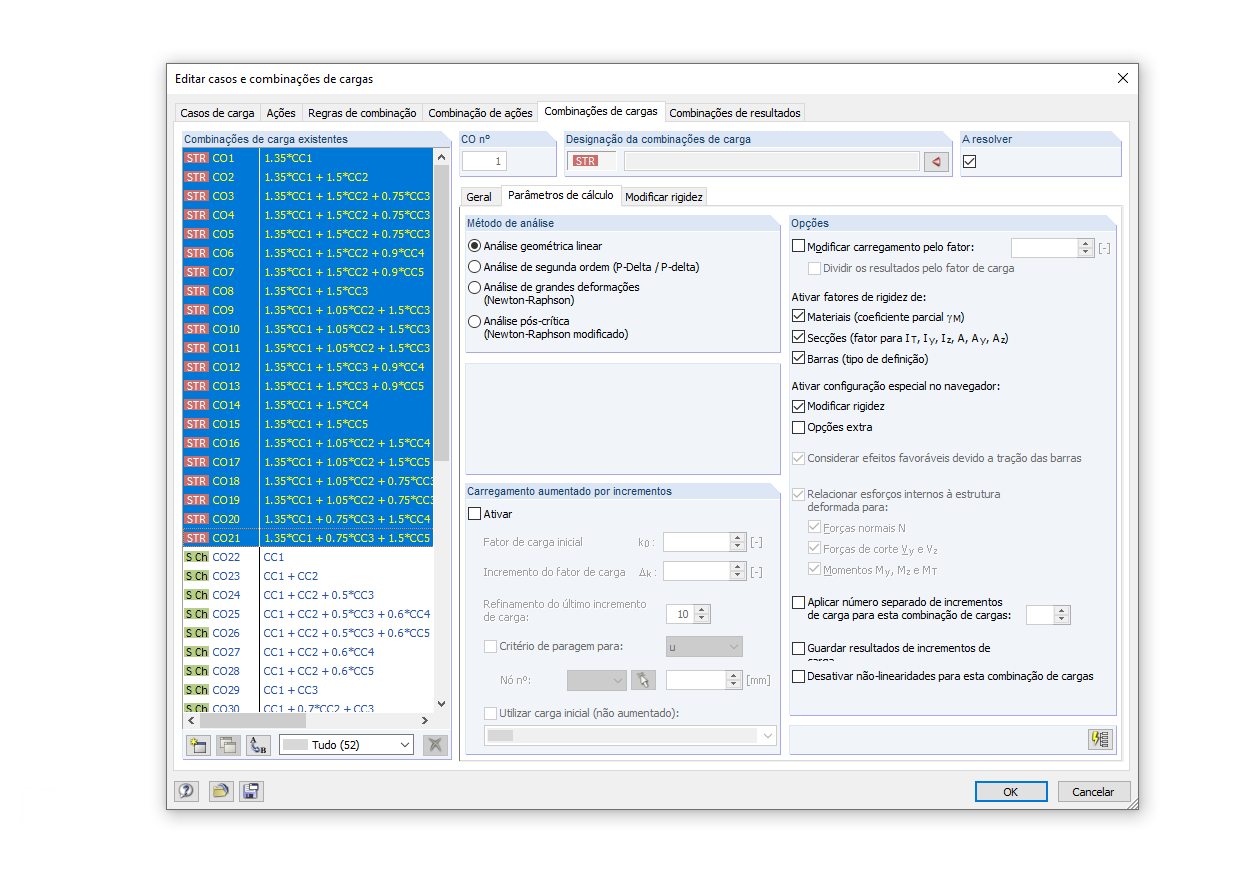Select row CO23 CC1 + CC2

[x=308, y=576]
